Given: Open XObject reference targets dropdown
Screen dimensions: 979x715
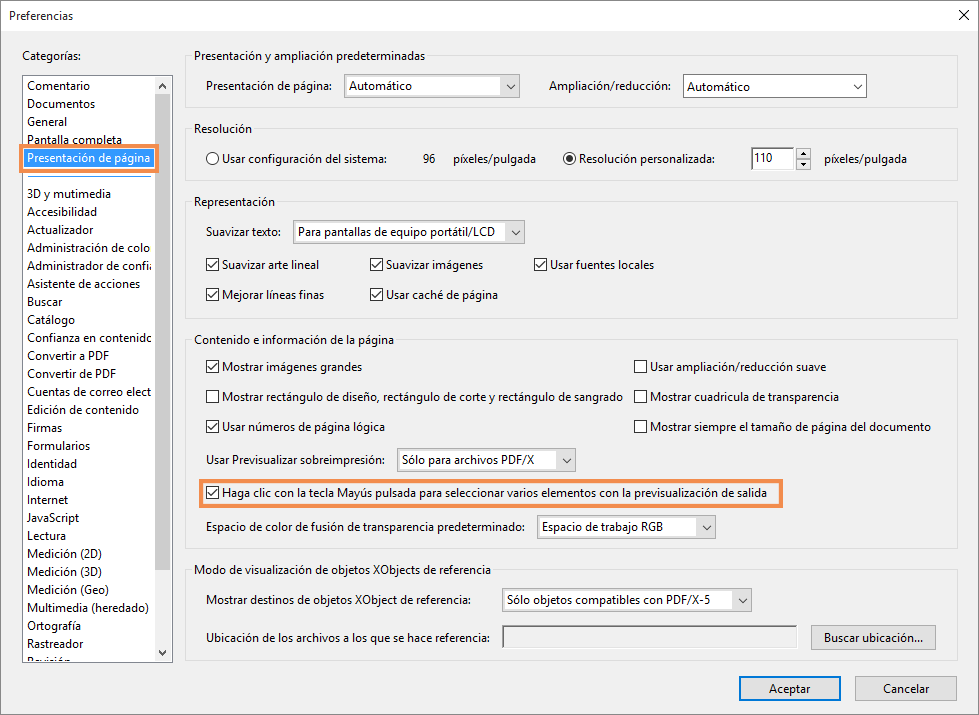Looking at the screenshot, I should (626, 600).
